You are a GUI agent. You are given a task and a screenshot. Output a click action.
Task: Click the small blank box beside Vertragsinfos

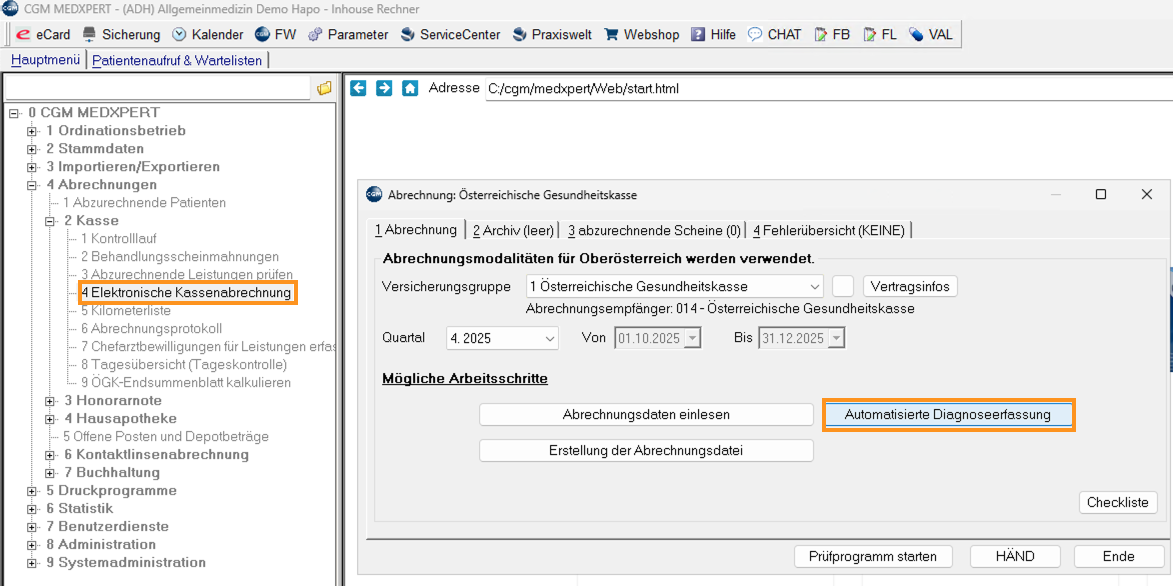pyautogui.click(x=843, y=287)
